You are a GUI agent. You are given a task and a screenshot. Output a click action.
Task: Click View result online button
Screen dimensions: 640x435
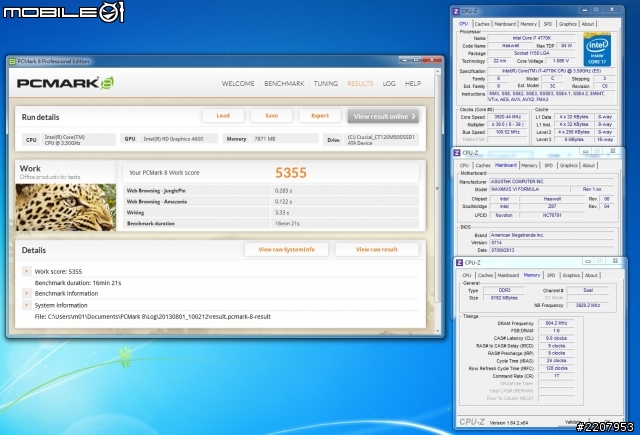click(x=384, y=116)
